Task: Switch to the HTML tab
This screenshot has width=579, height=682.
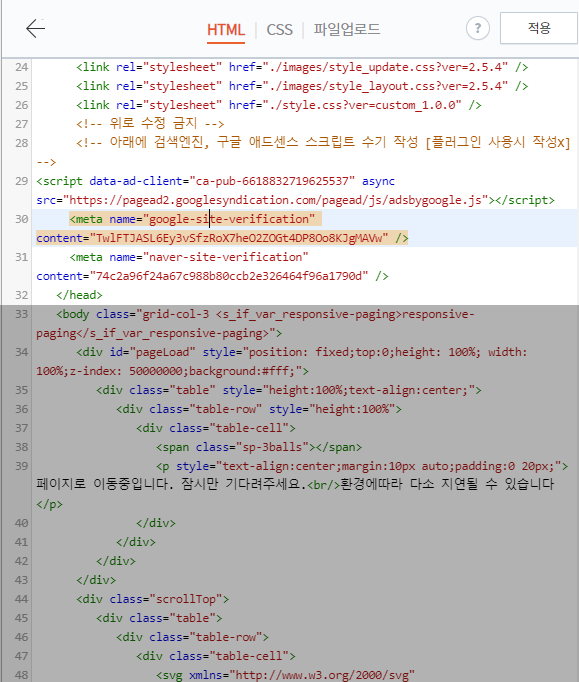Action: tap(226, 30)
